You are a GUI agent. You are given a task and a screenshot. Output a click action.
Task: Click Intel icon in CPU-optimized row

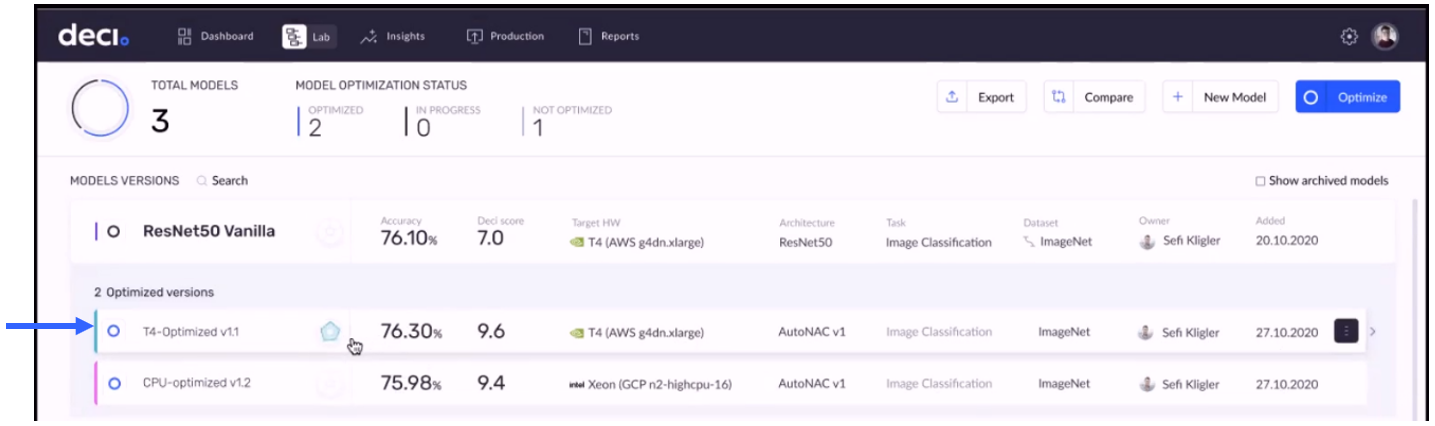pyautogui.click(x=576, y=384)
